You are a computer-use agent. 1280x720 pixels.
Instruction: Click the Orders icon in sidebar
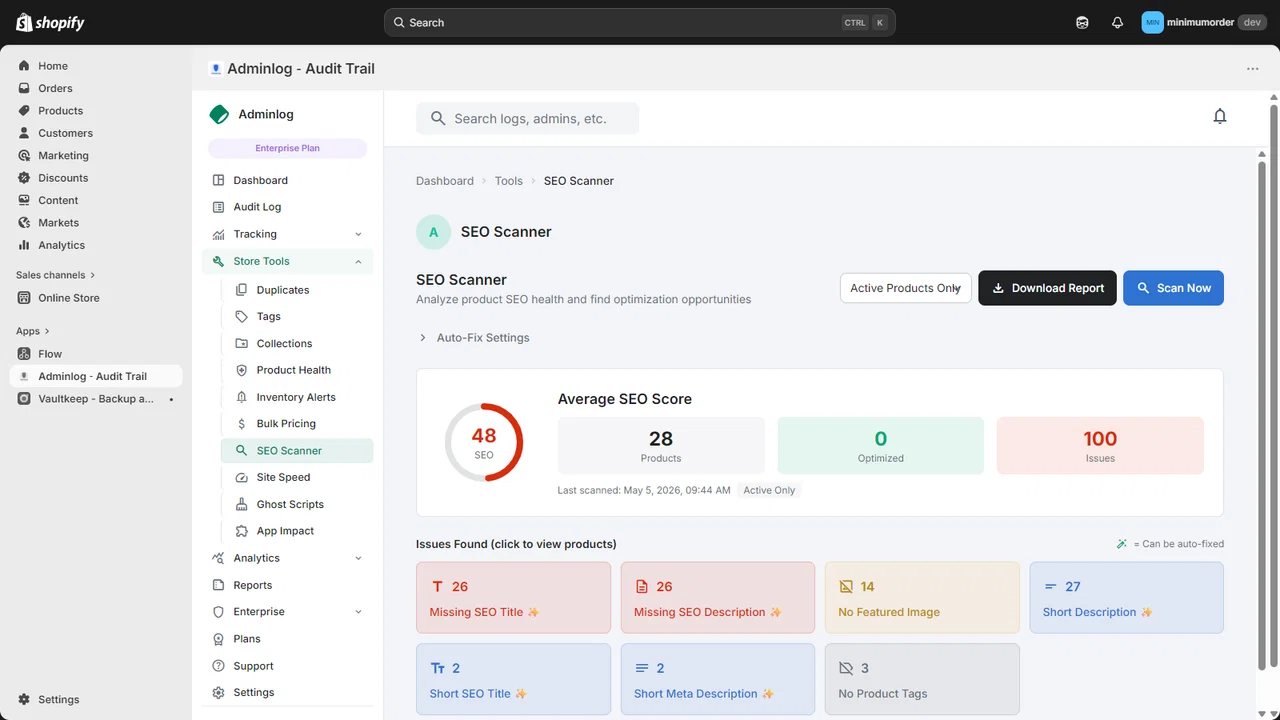point(24,88)
